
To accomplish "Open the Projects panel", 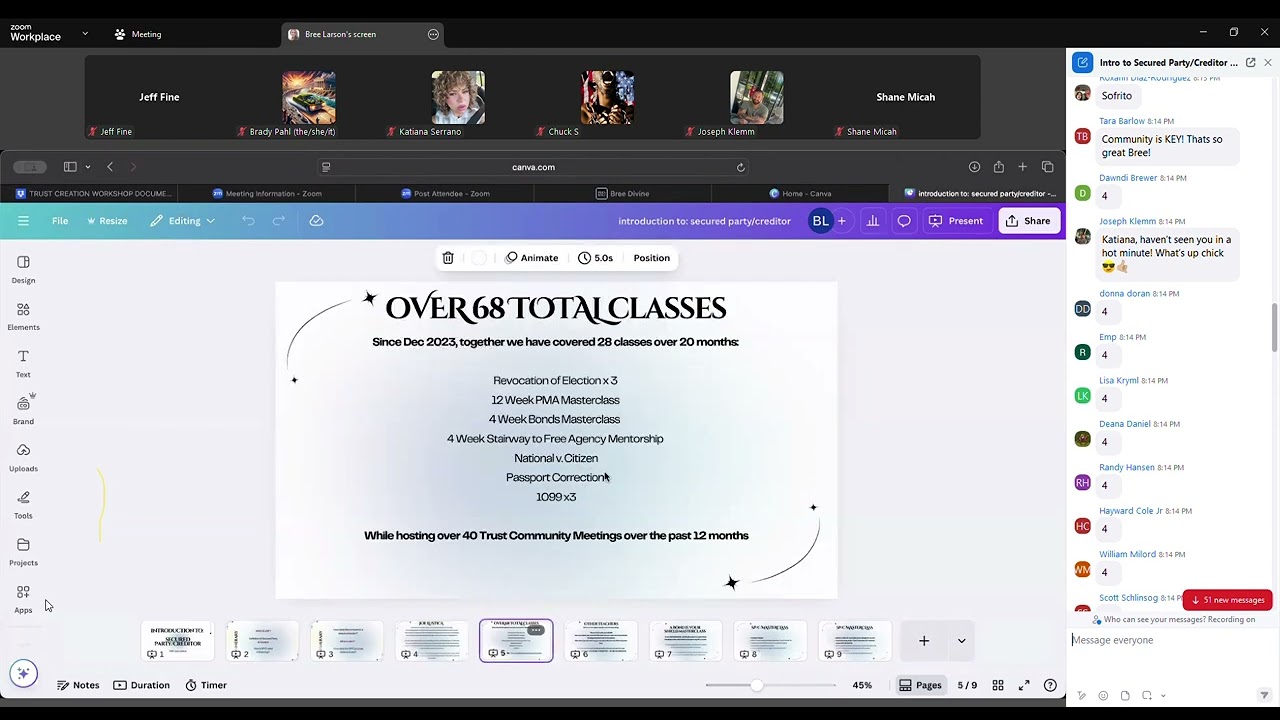I will coord(23,551).
